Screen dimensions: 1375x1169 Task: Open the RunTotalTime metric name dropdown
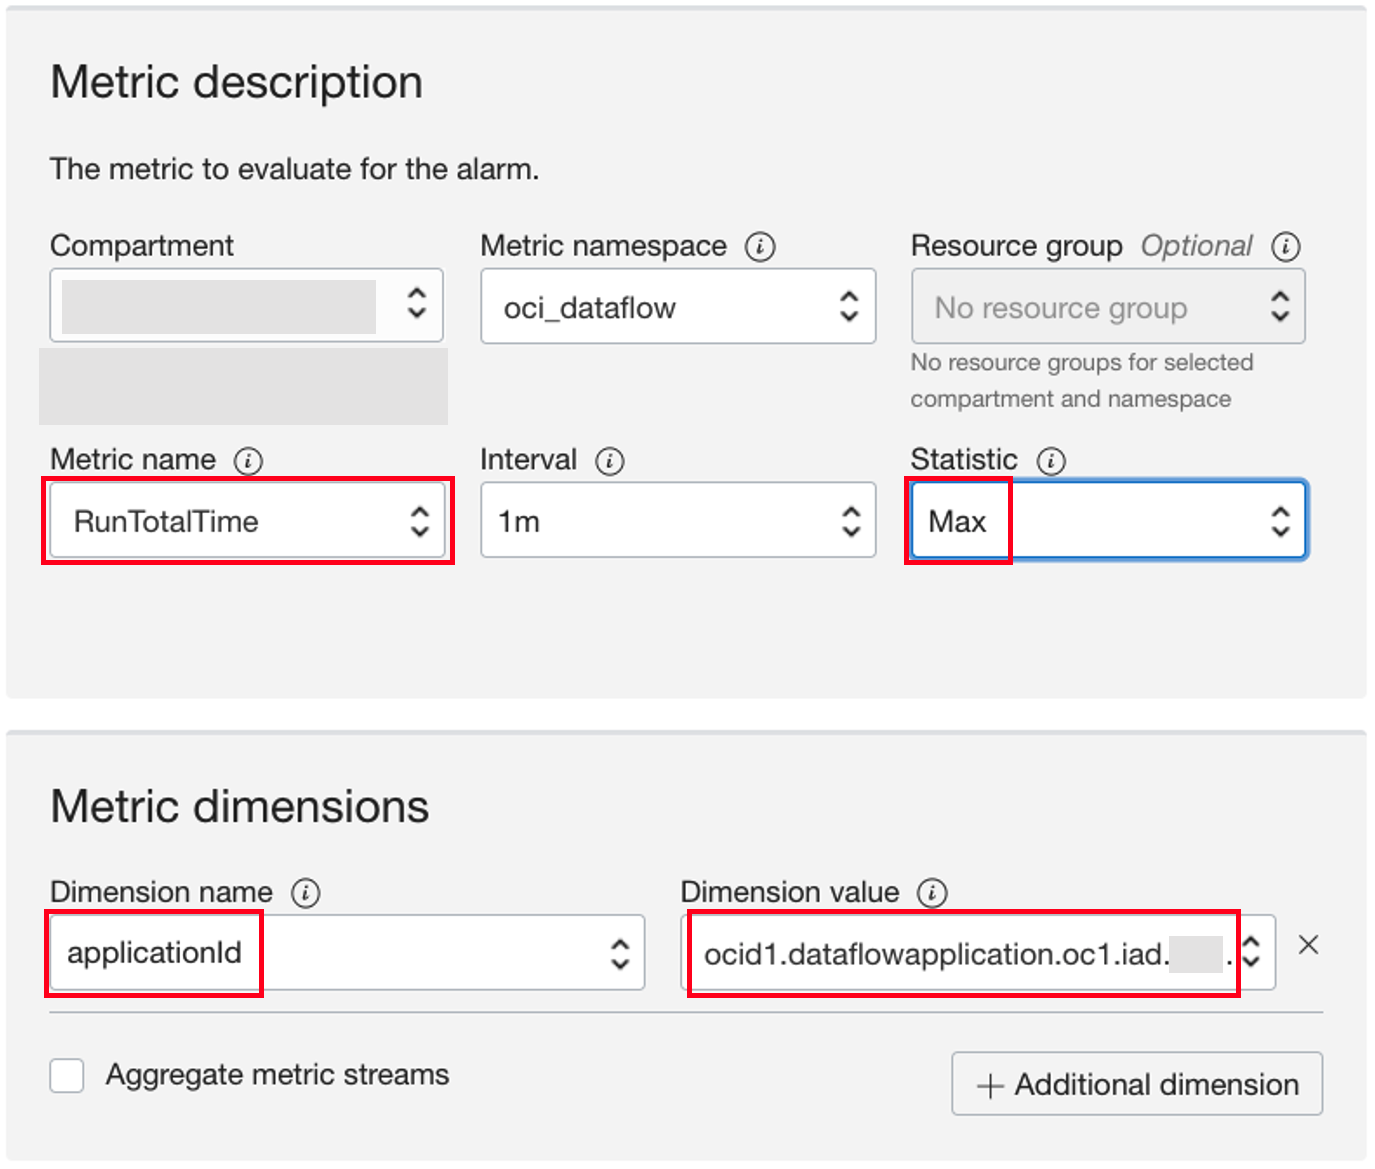point(247,521)
